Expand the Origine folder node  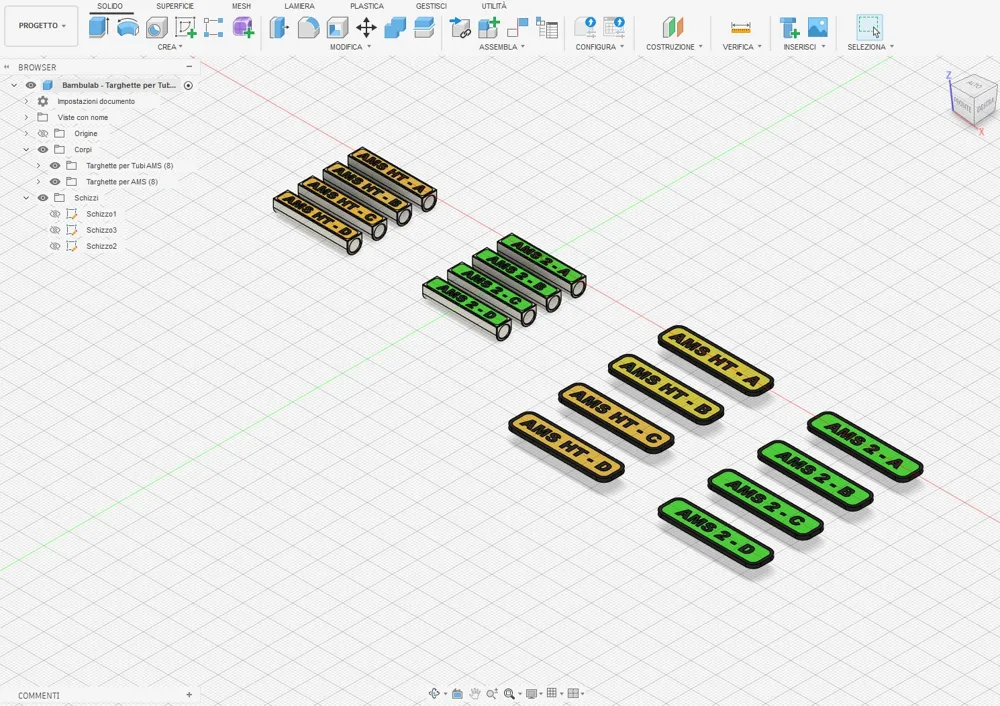pyautogui.click(x=26, y=133)
